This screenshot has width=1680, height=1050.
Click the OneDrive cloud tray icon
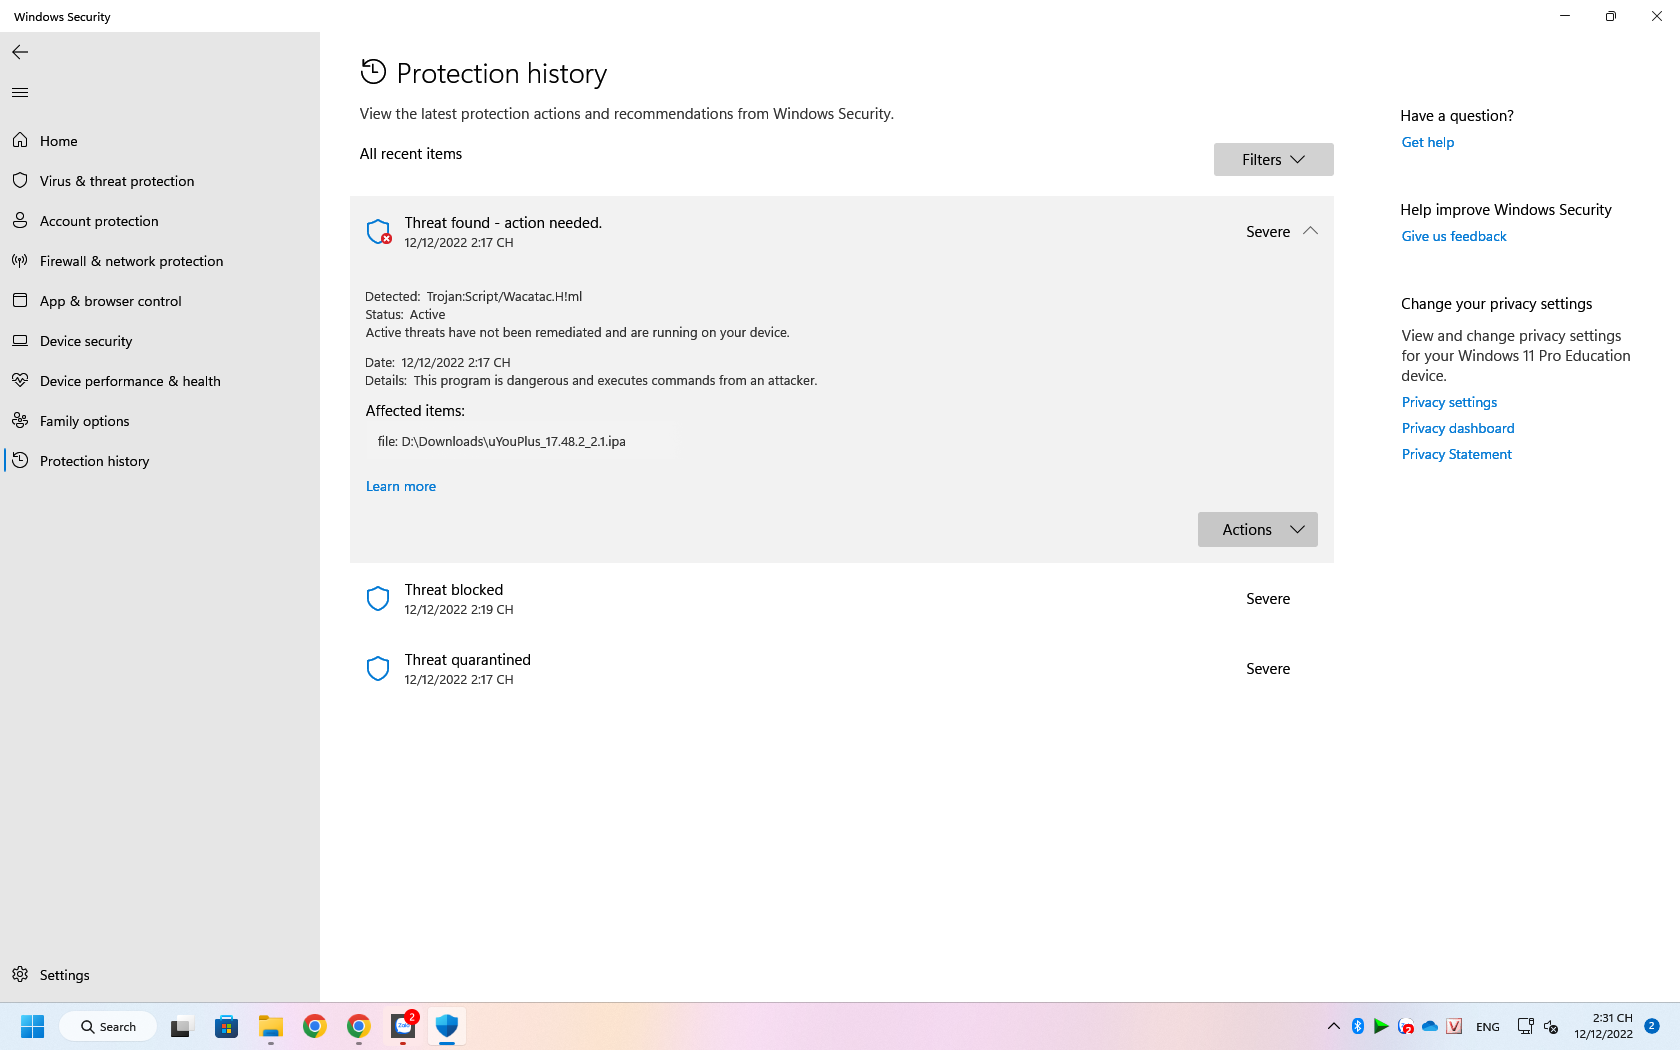[x=1430, y=1026]
